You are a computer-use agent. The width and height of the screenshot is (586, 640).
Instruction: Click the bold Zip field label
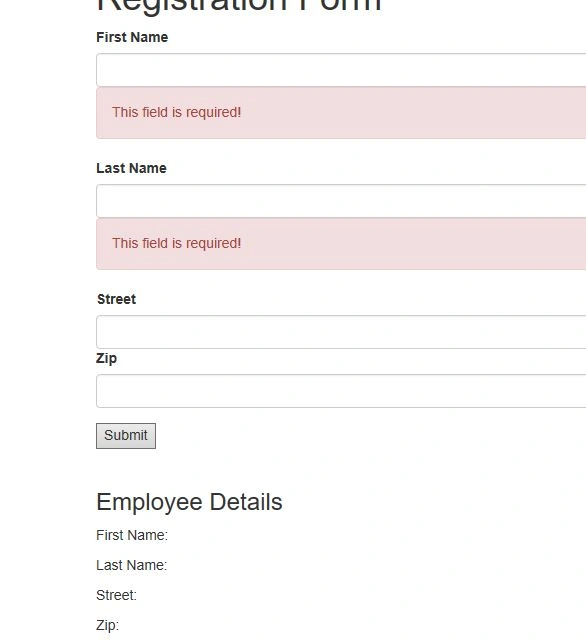pyautogui.click(x=107, y=358)
